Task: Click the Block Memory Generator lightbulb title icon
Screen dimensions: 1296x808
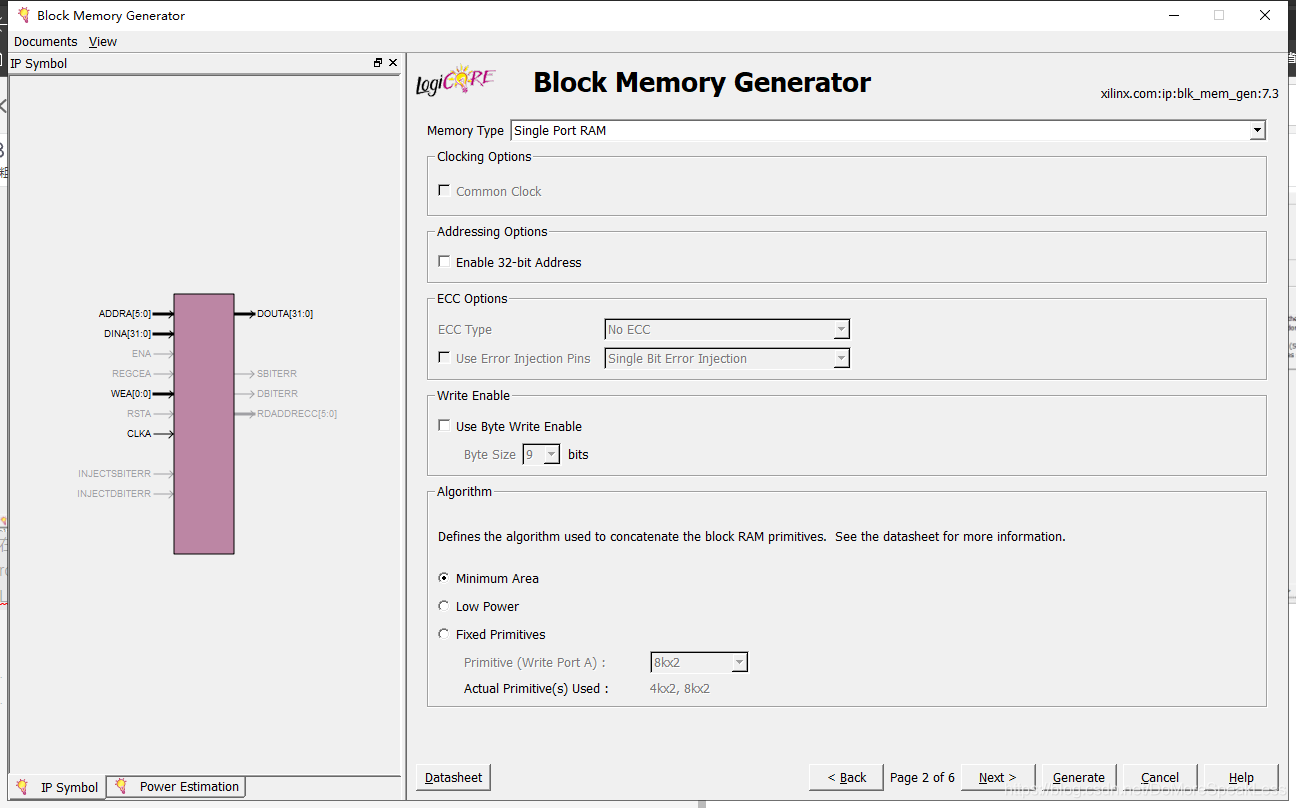Action: point(23,15)
